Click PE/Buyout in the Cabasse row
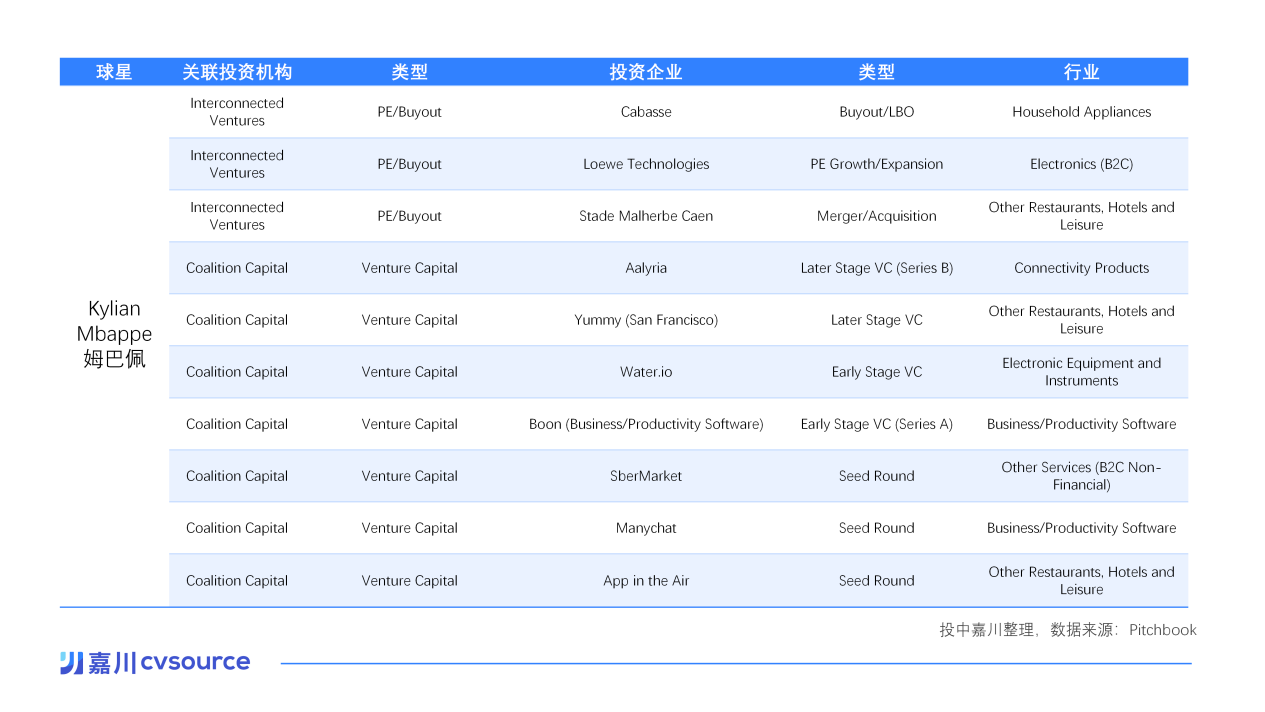 tap(410, 112)
